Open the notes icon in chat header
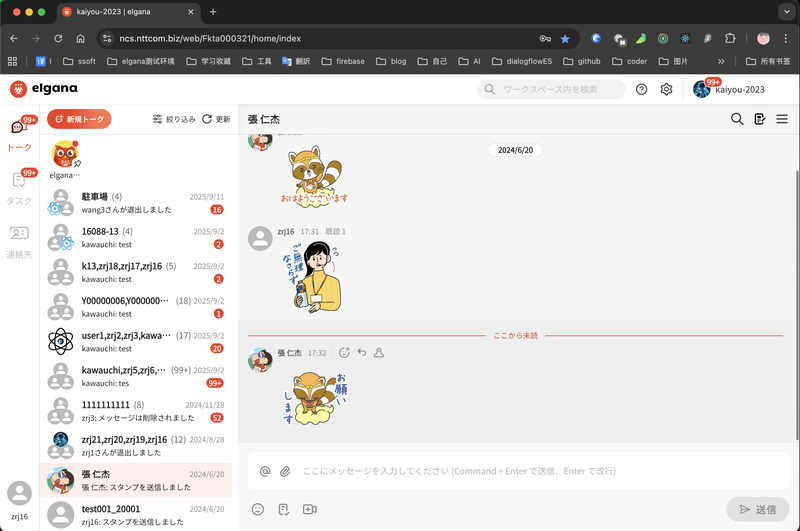 (760, 119)
